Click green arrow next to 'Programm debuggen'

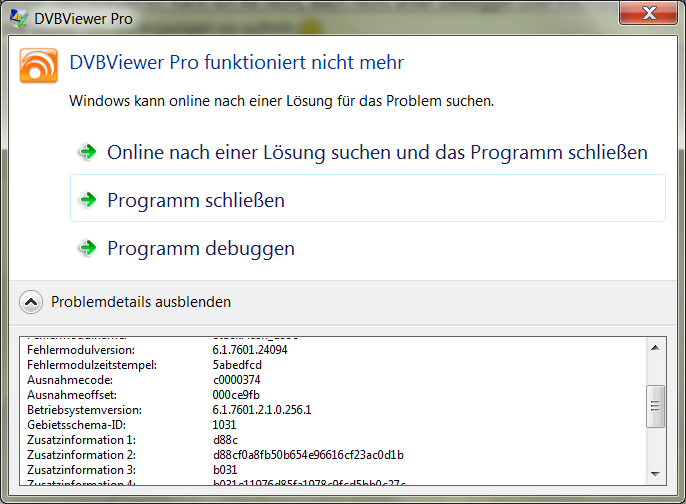(88, 248)
